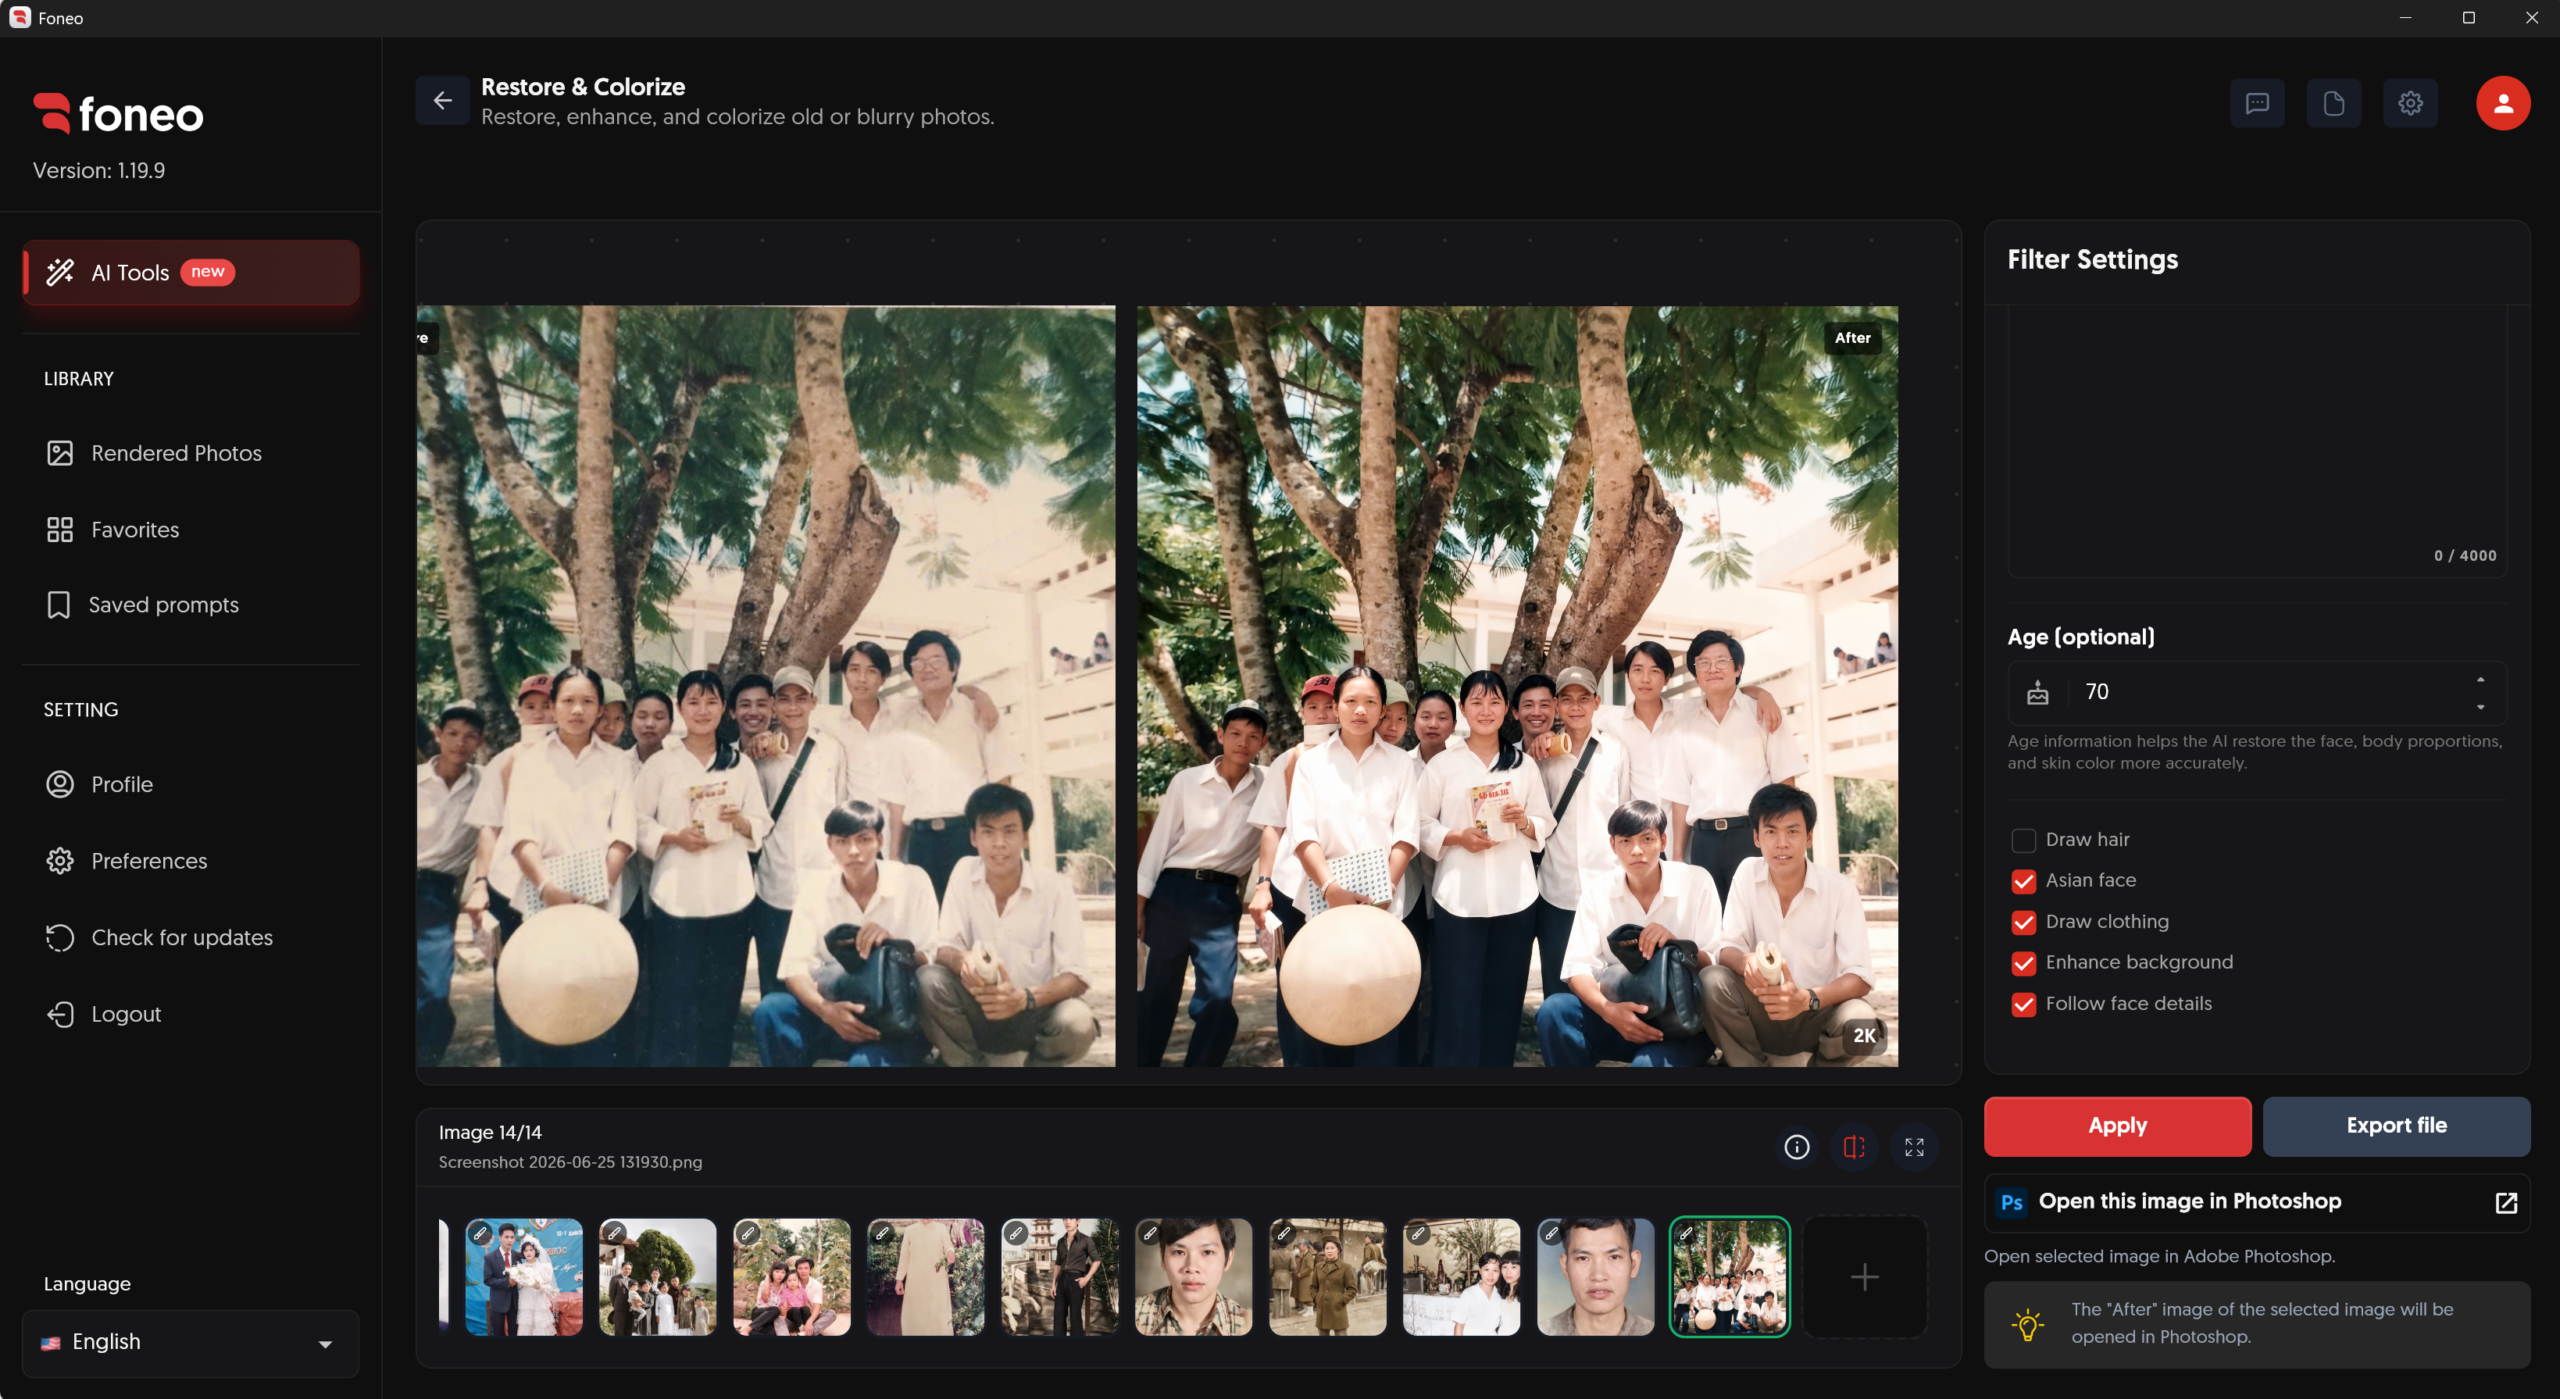The image size is (2560, 1399).
Task: Open Rendered Photos in the library
Action: click(x=176, y=453)
